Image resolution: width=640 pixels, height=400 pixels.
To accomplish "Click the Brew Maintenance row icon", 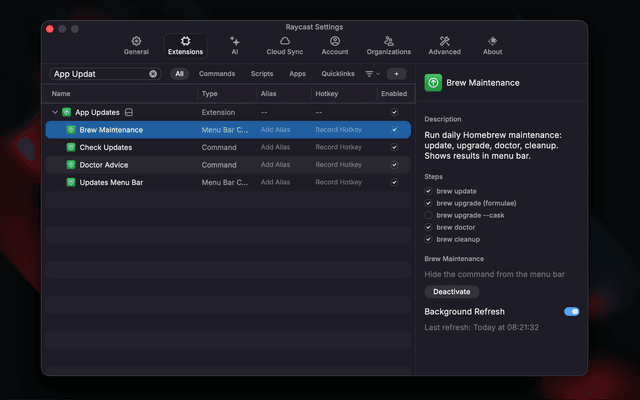I will pos(71,130).
